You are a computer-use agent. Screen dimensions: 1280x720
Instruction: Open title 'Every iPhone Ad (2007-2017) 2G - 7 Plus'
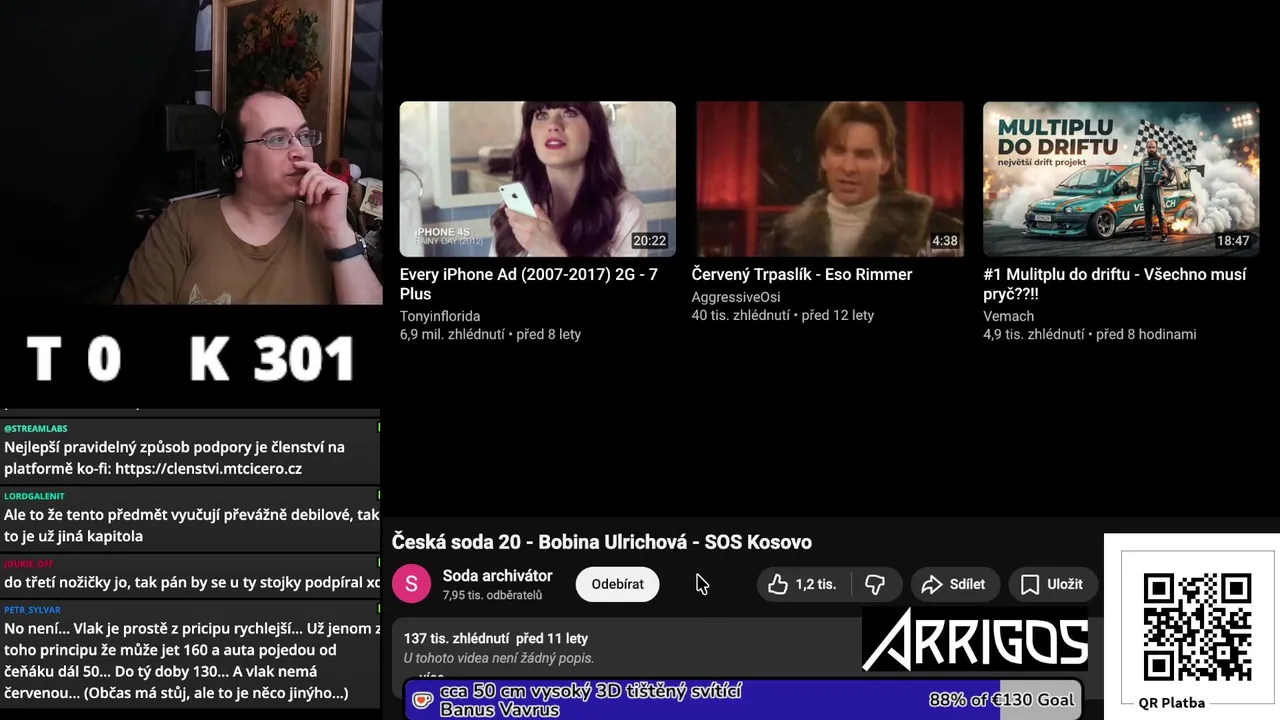coord(529,284)
